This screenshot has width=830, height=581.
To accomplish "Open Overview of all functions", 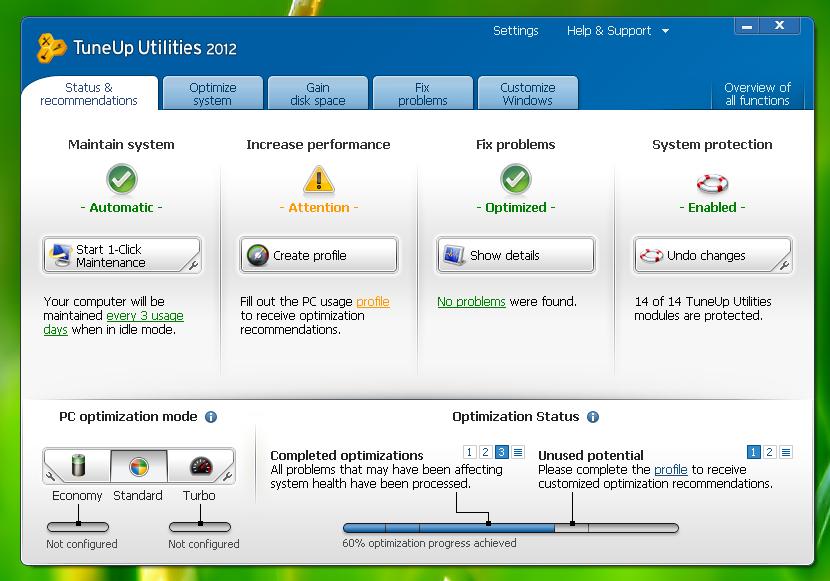I will (x=757, y=94).
